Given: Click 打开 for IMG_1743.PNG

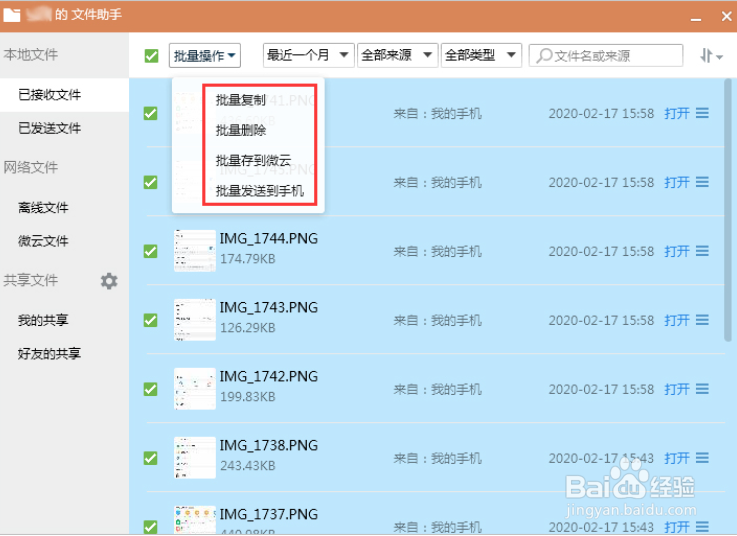Looking at the screenshot, I should pos(677,320).
